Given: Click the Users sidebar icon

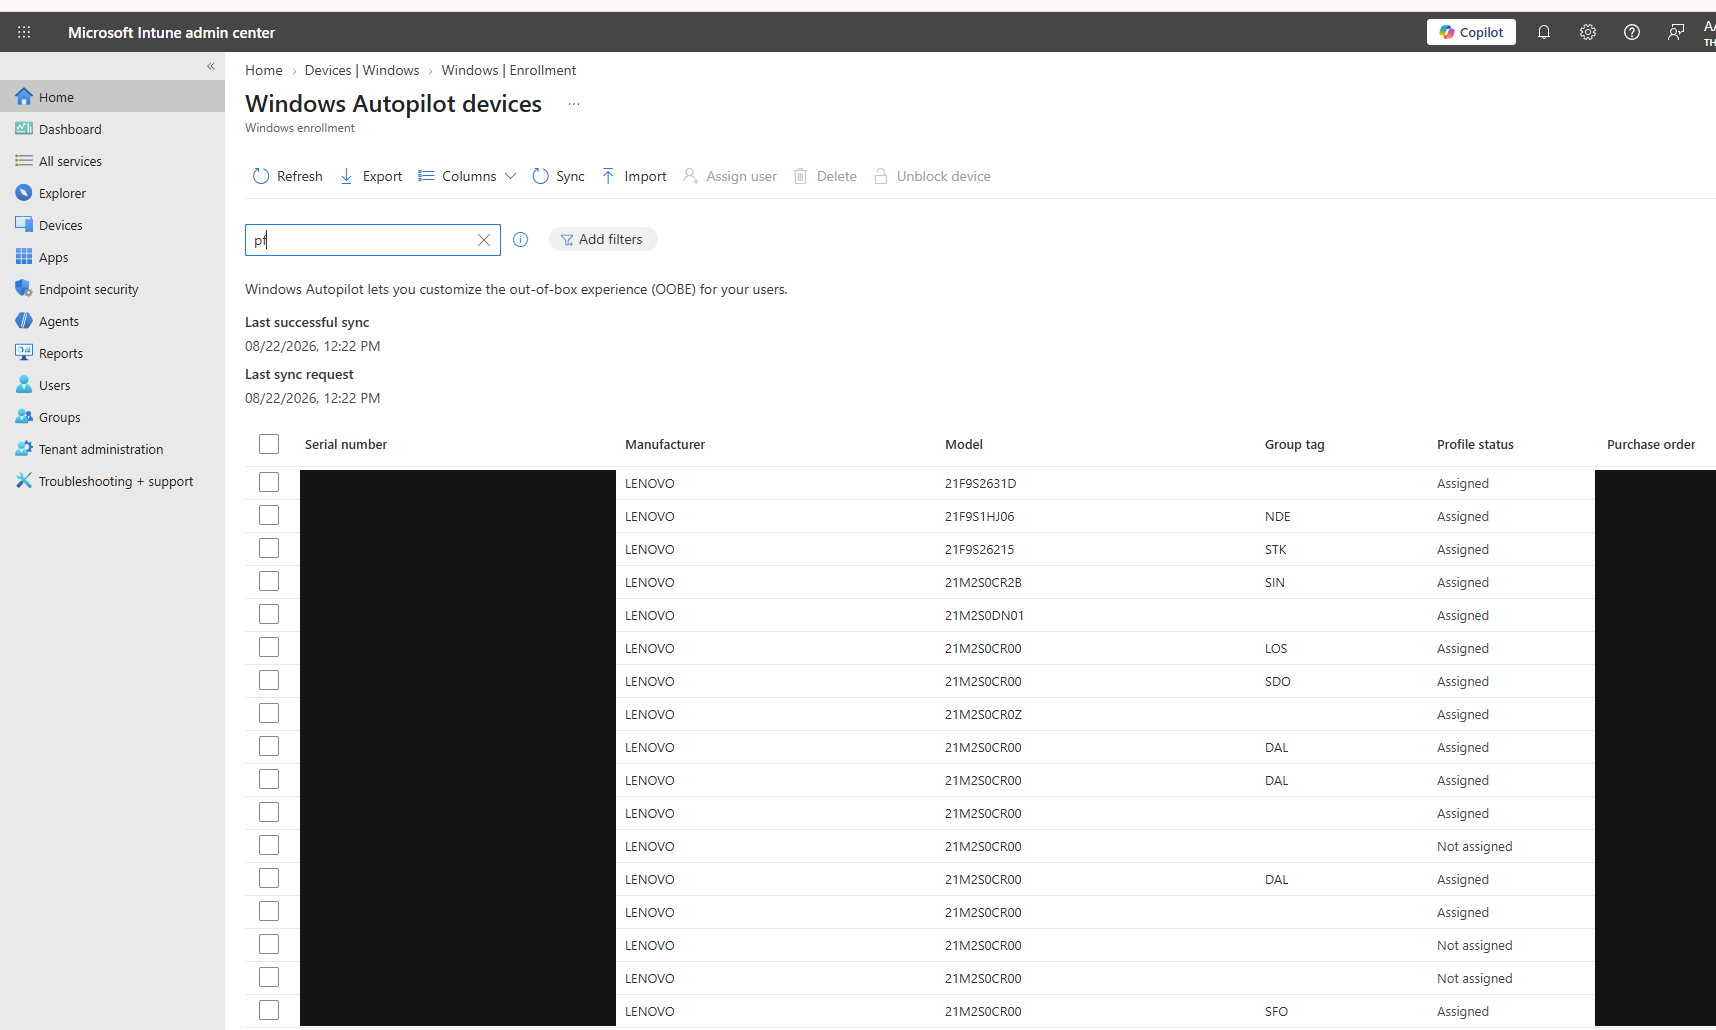Looking at the screenshot, I should [x=24, y=385].
